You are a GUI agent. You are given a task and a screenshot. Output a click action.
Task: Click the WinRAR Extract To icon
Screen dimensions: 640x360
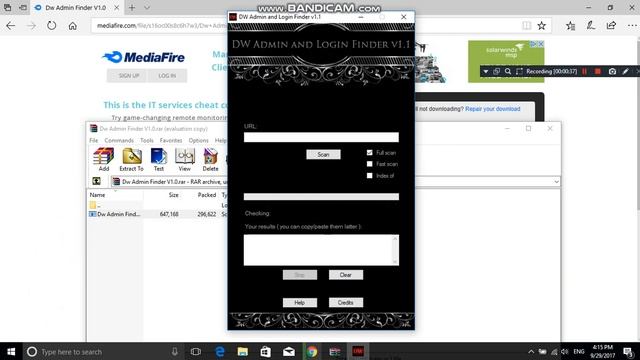[131, 159]
